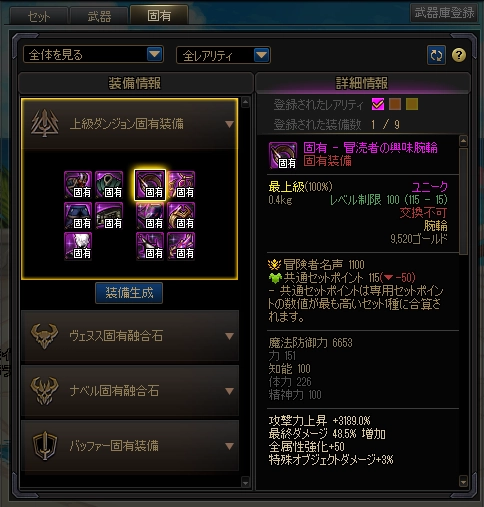This screenshot has height=507, width=484.
Task: Select the green necklace-top equipment icon
Action: tap(109, 185)
